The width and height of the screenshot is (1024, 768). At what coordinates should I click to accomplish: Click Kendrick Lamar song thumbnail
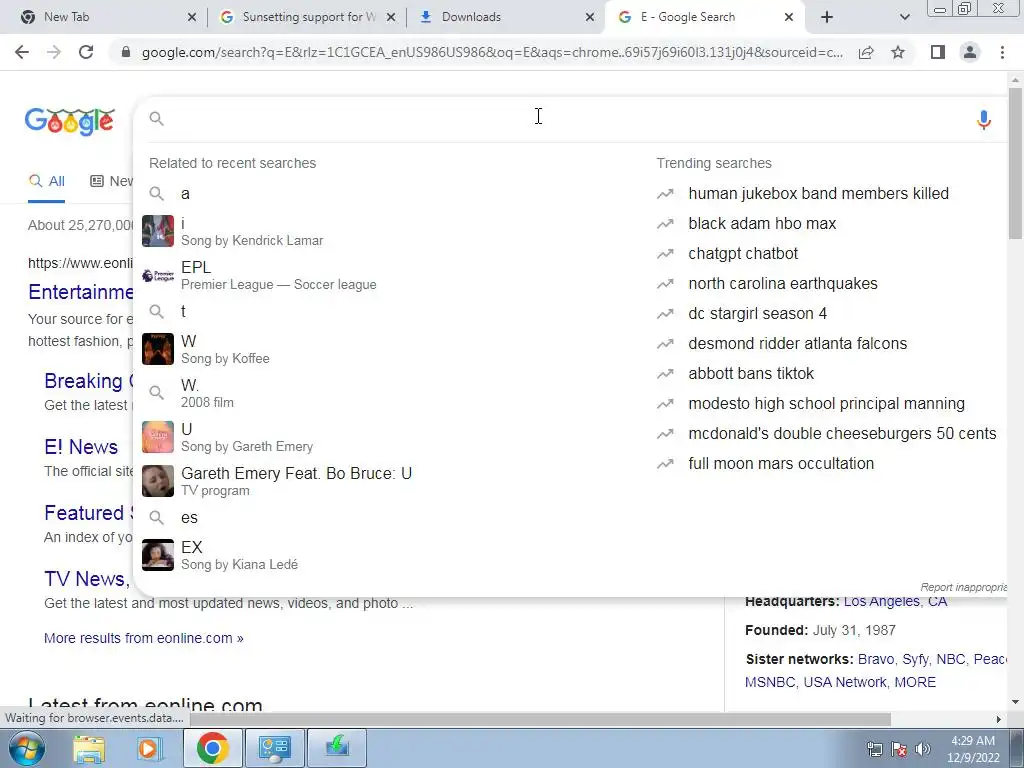pos(158,231)
